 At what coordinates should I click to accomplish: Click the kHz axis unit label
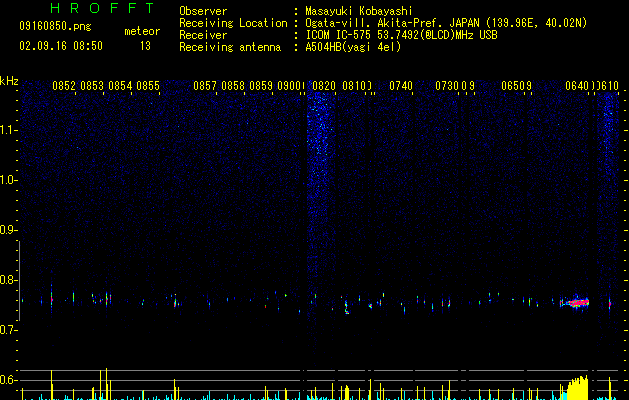[9, 81]
